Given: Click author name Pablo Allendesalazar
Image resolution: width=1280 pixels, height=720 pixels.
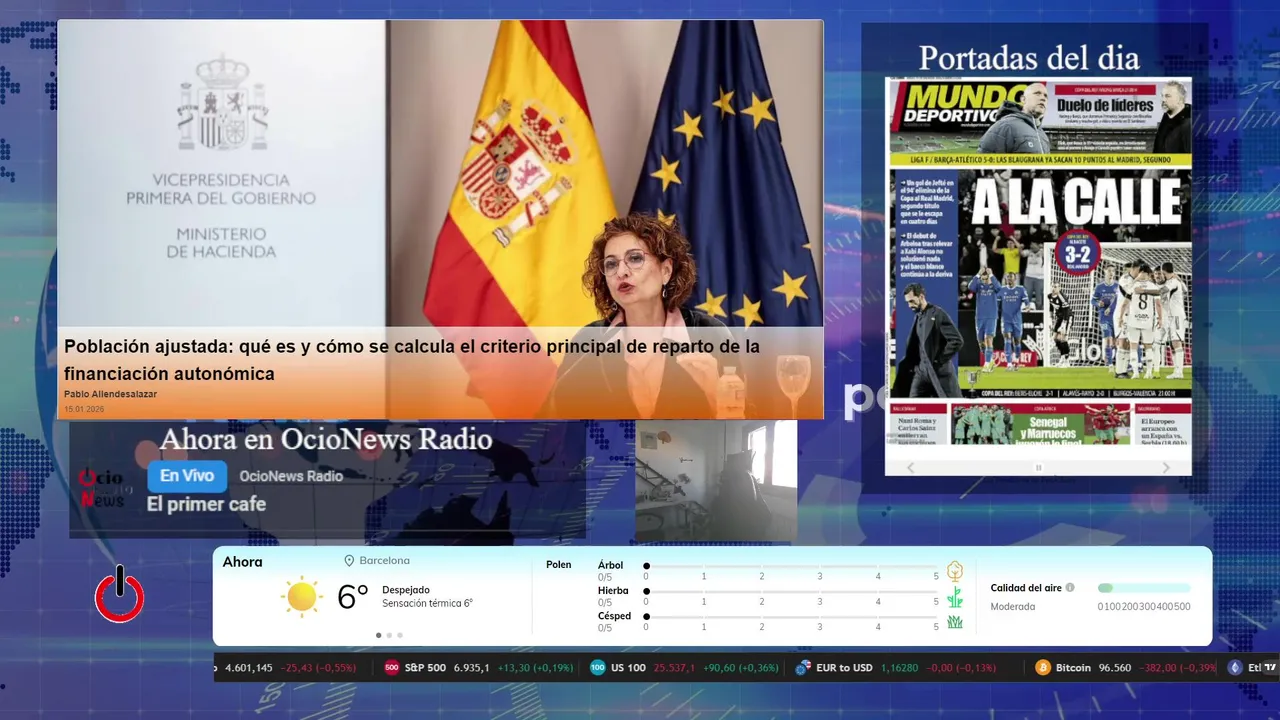Looking at the screenshot, I should coord(110,394).
